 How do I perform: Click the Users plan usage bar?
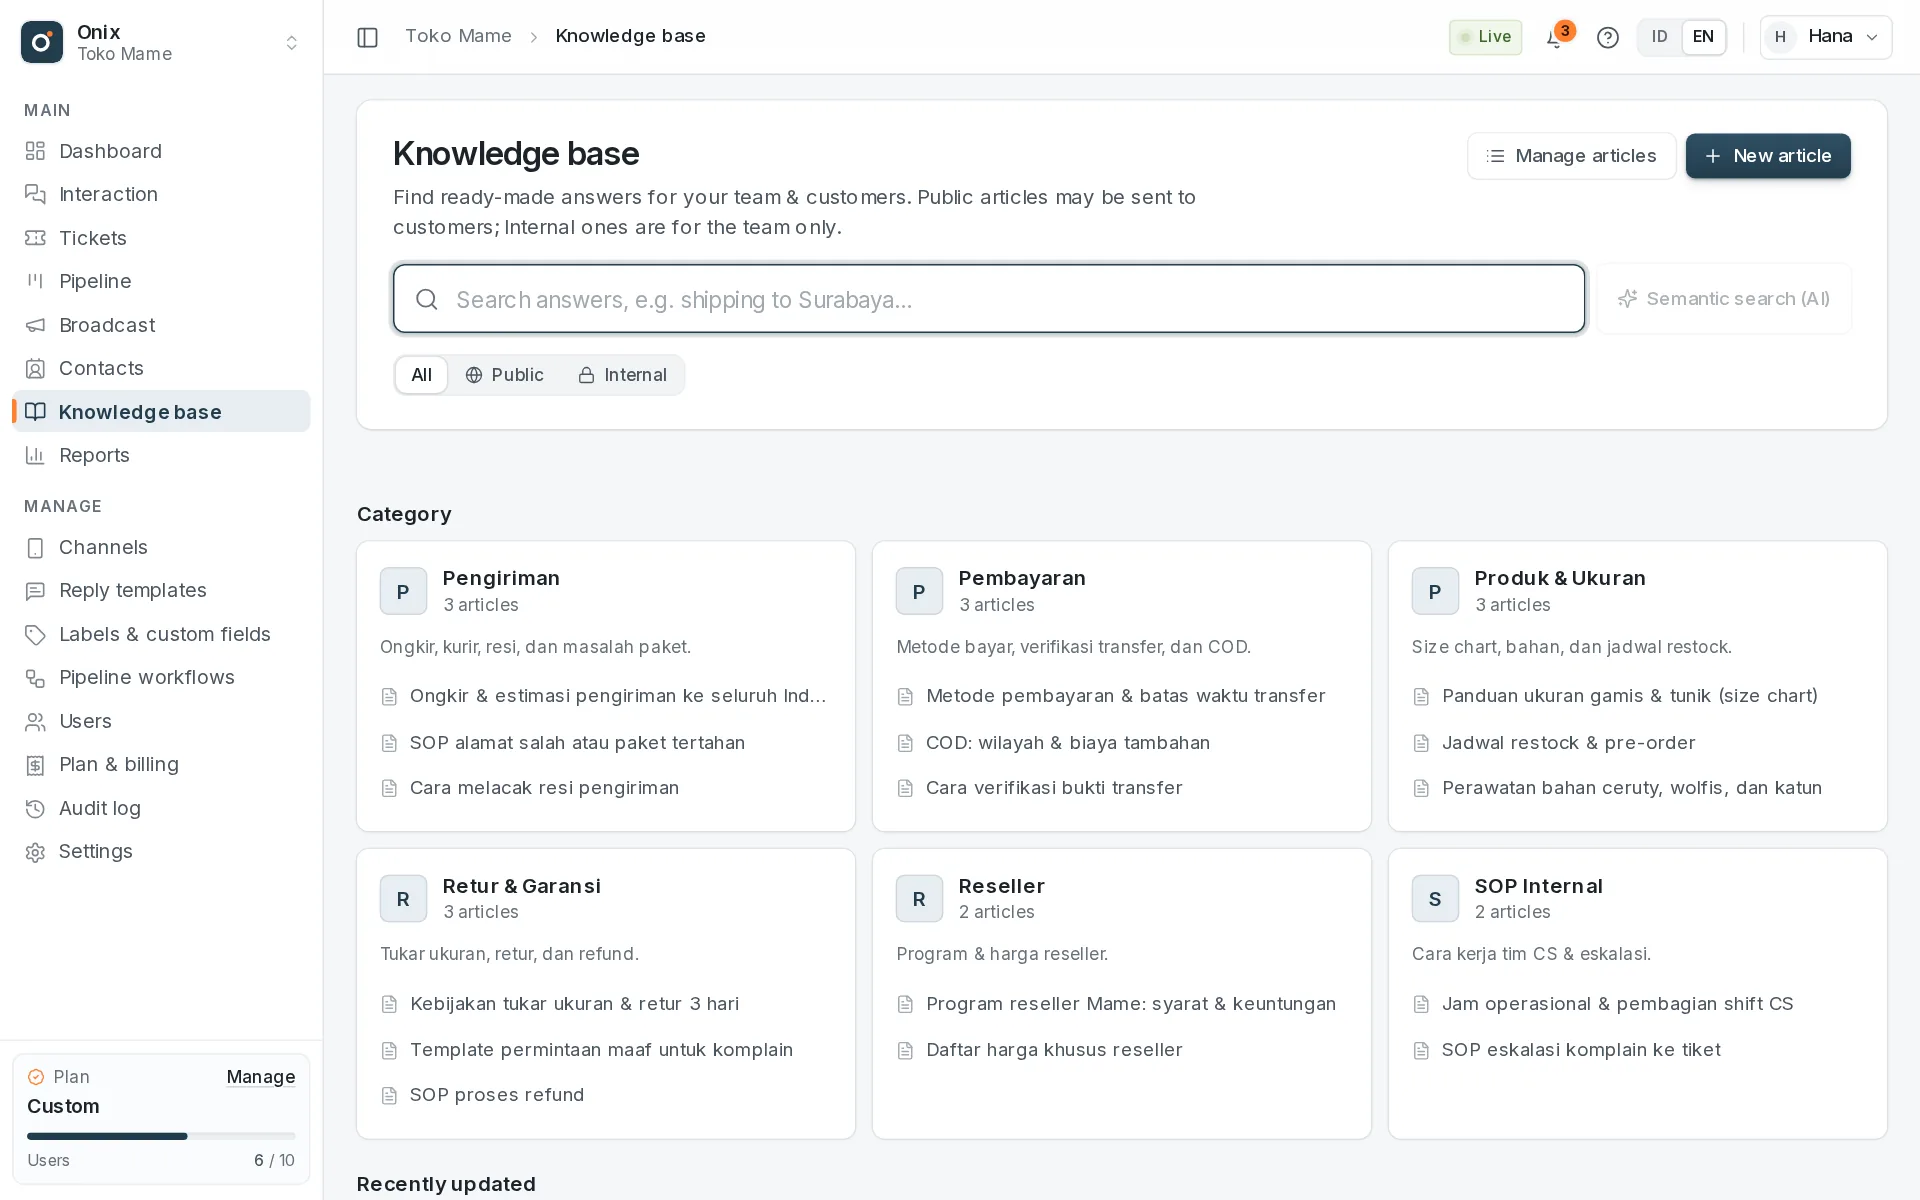(161, 1136)
